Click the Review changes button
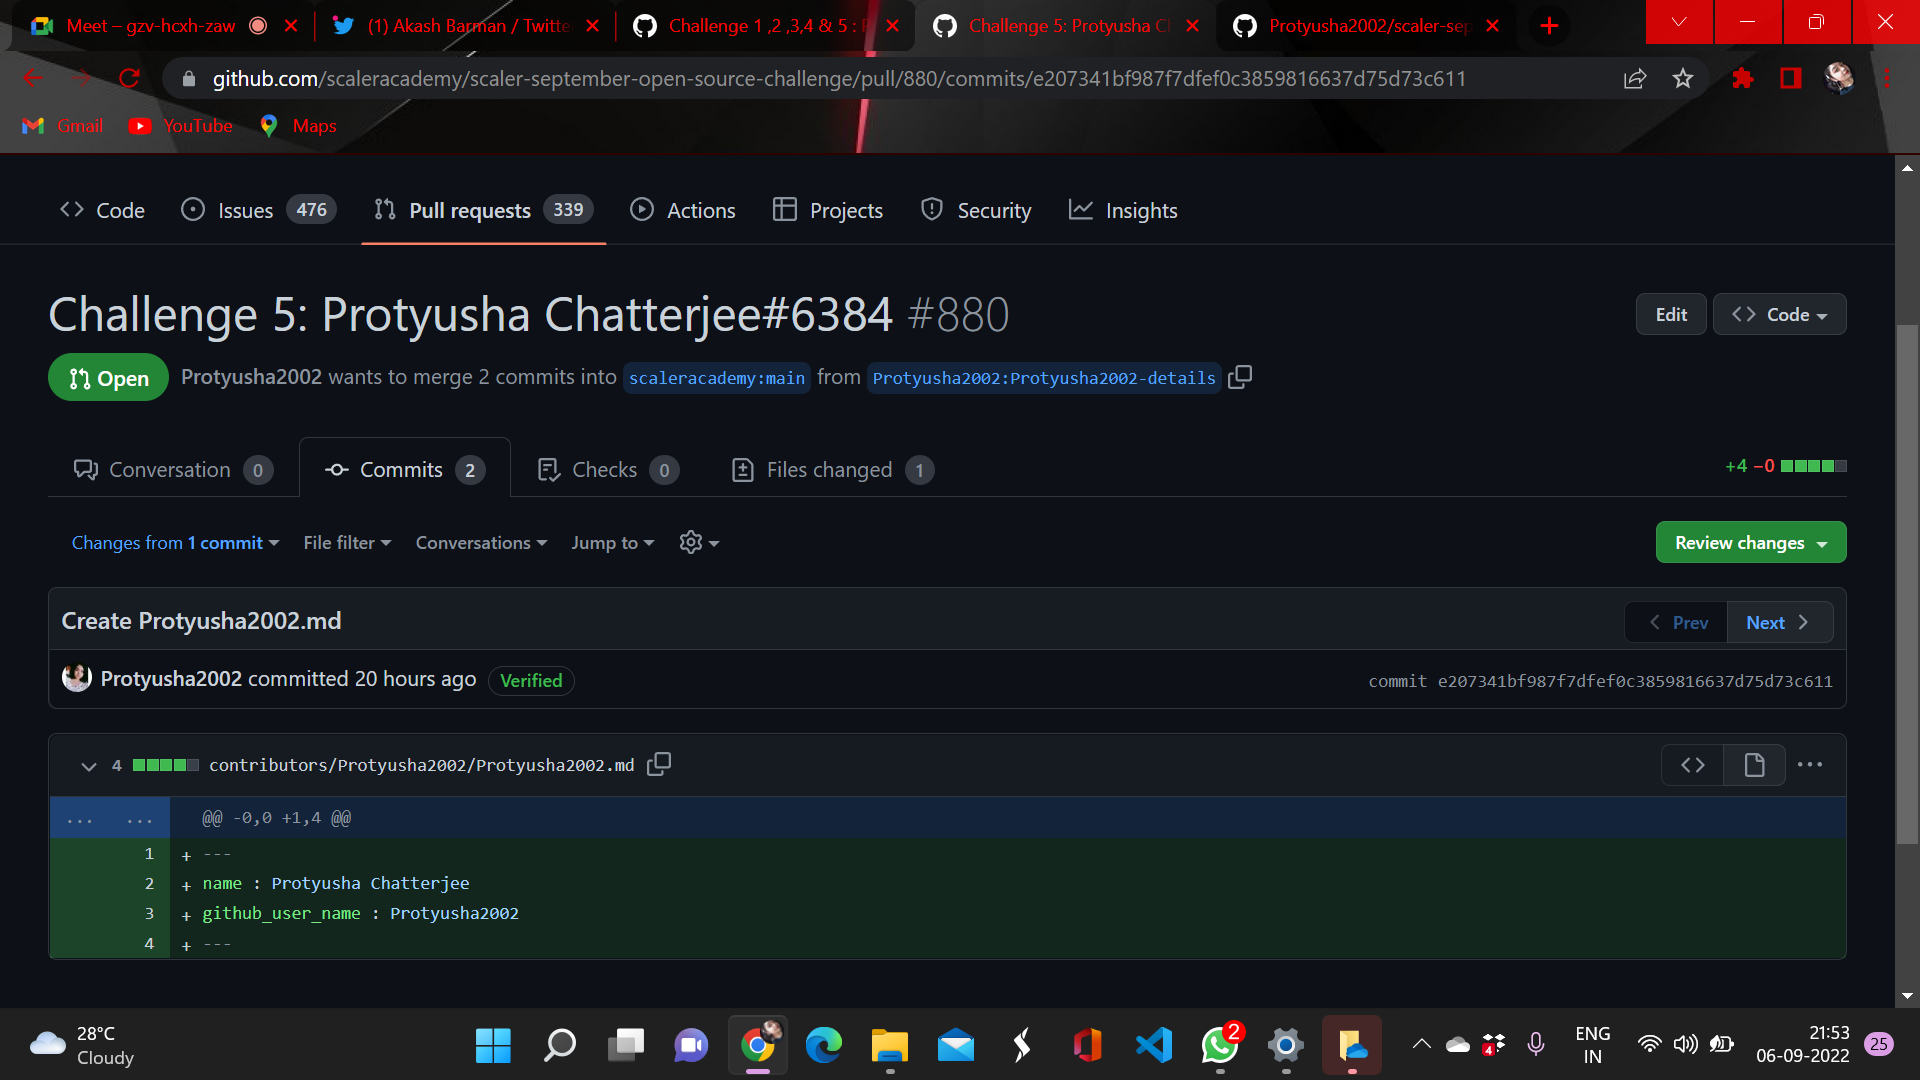 [x=1750, y=542]
